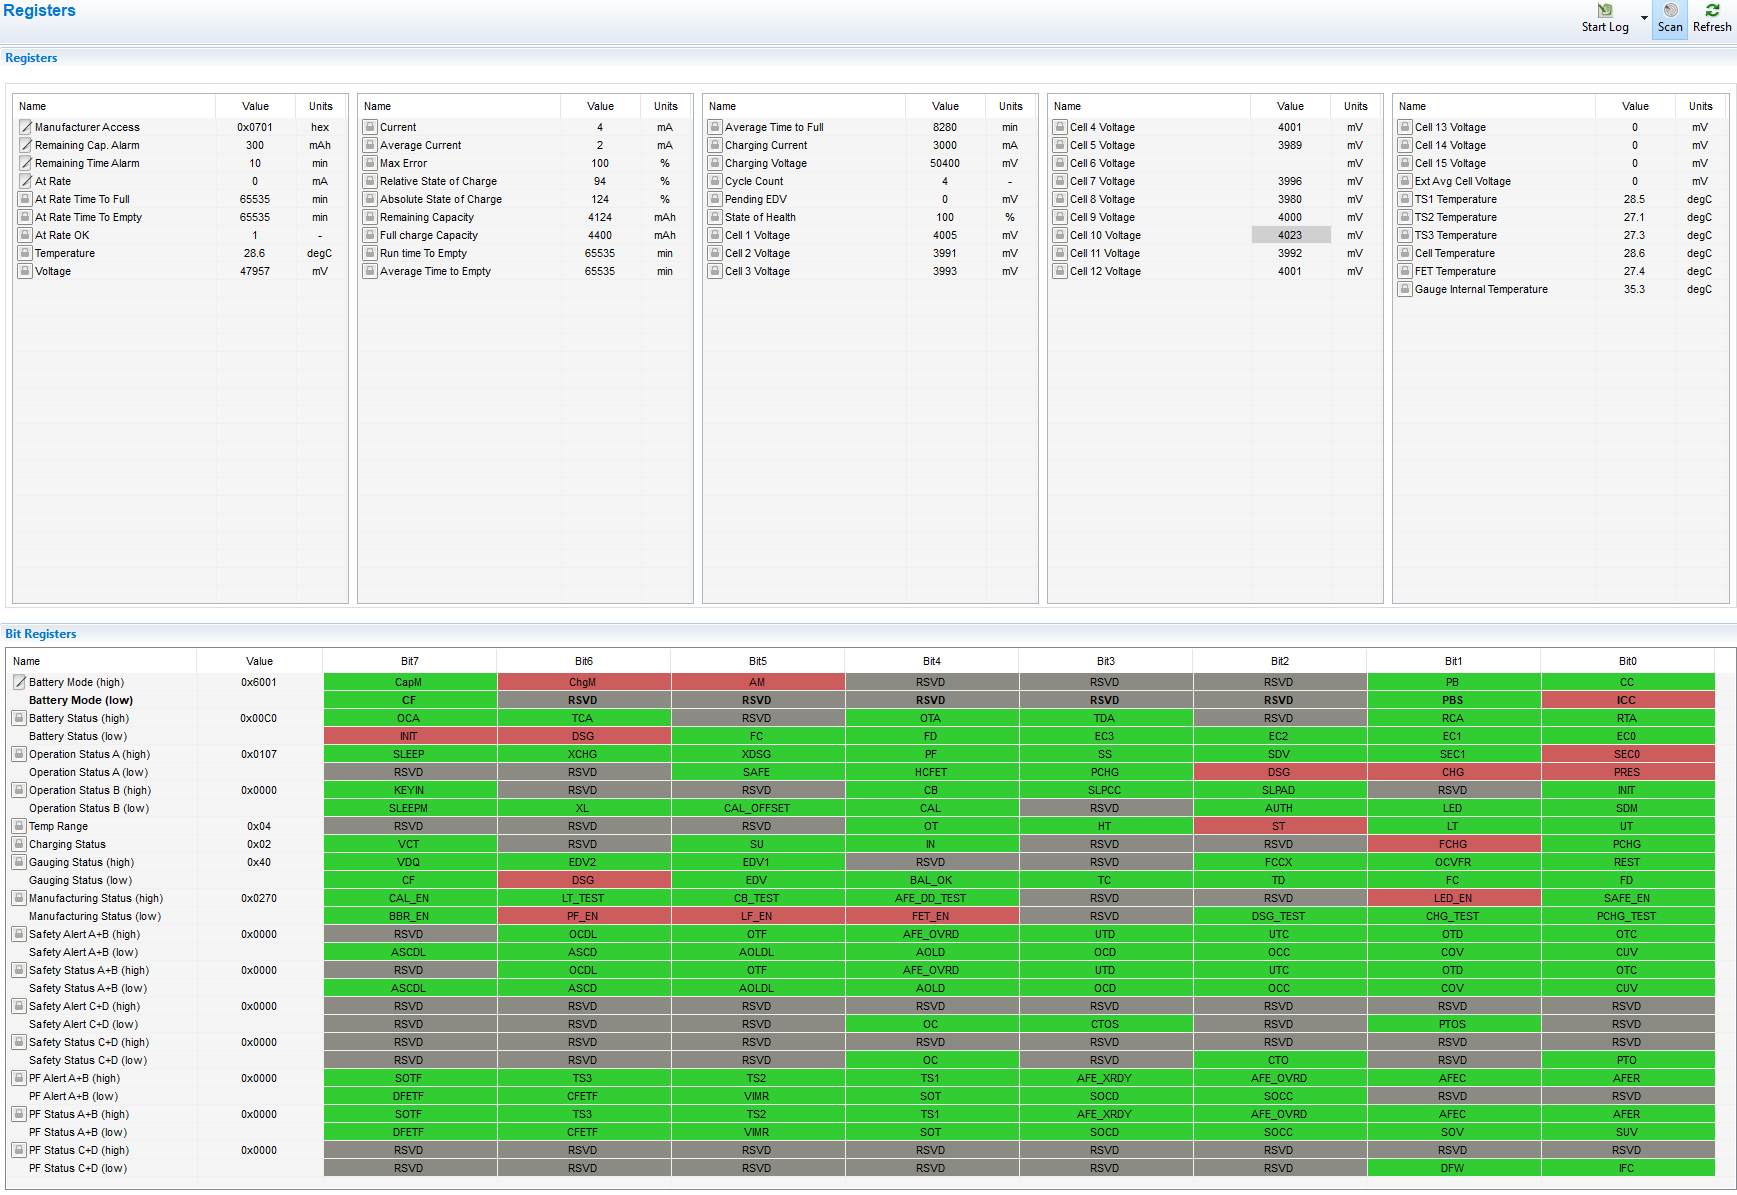Select the Remaining Cap. Alarm value 300
1737x1195 pixels.
[255, 145]
